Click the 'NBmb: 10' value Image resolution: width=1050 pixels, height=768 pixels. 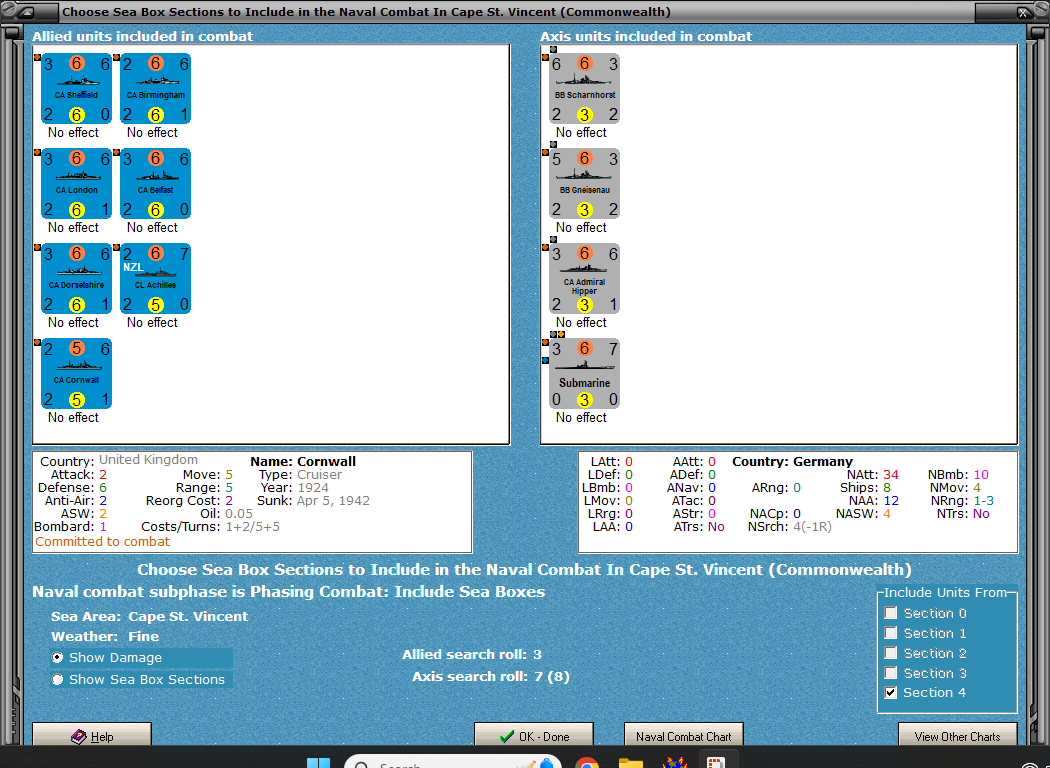point(958,475)
